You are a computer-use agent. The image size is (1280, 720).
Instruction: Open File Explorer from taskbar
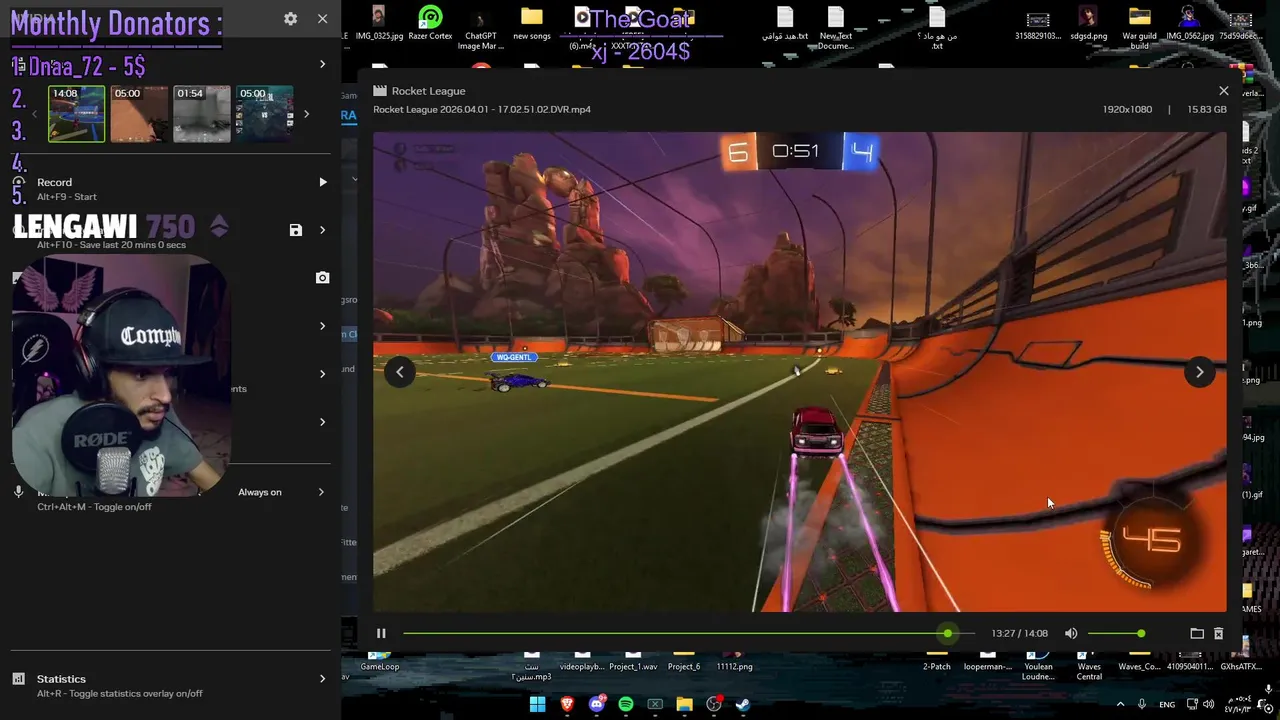(x=684, y=704)
